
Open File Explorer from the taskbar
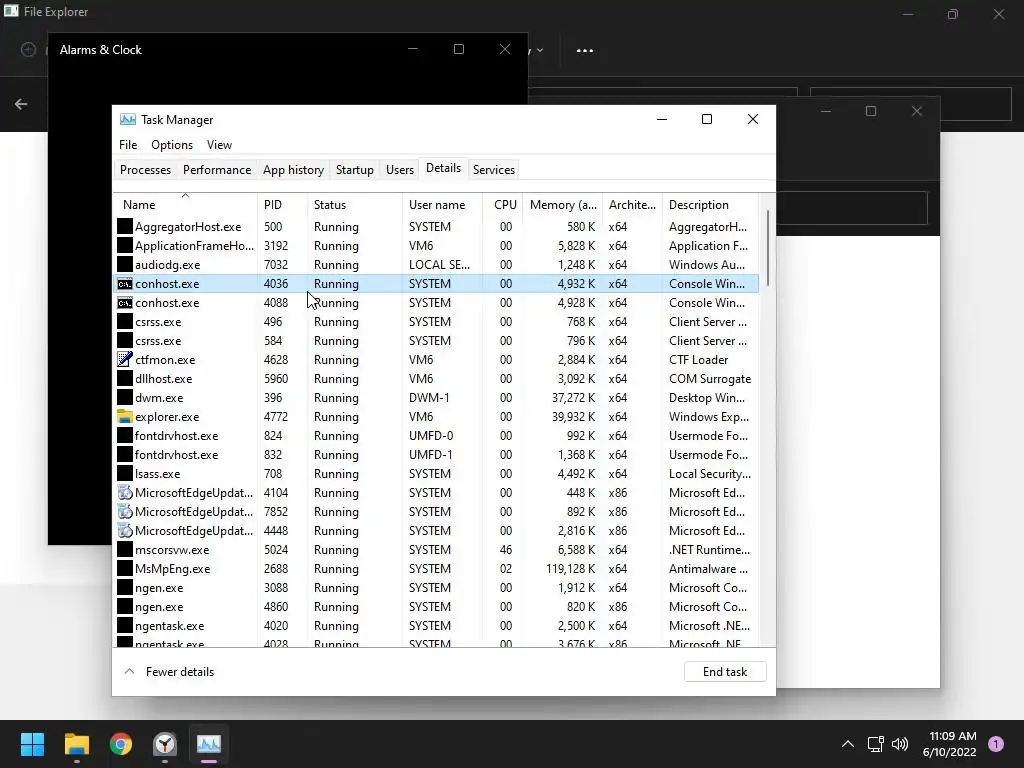pyautogui.click(x=76, y=744)
